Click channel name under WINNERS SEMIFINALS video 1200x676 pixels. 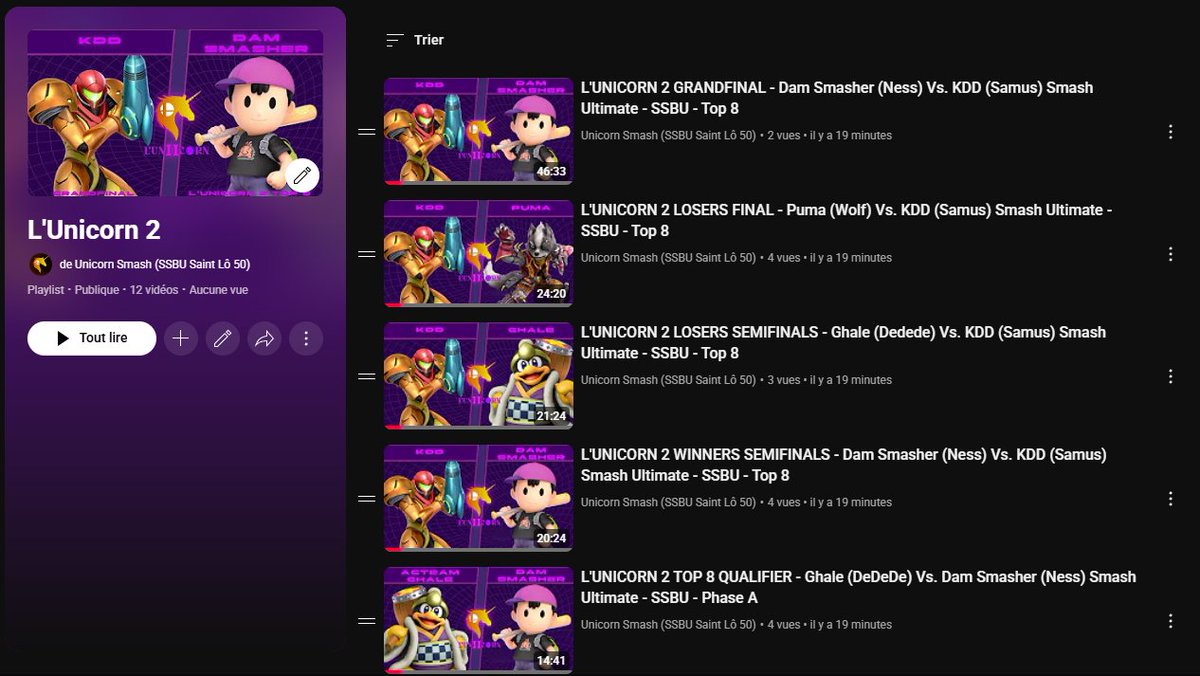click(x=668, y=502)
